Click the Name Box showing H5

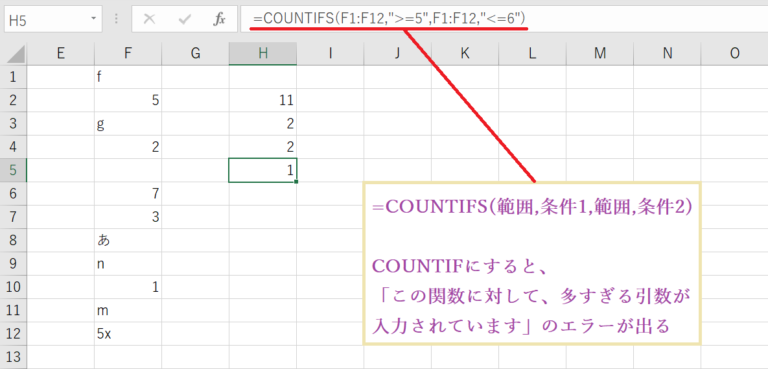[53, 19]
